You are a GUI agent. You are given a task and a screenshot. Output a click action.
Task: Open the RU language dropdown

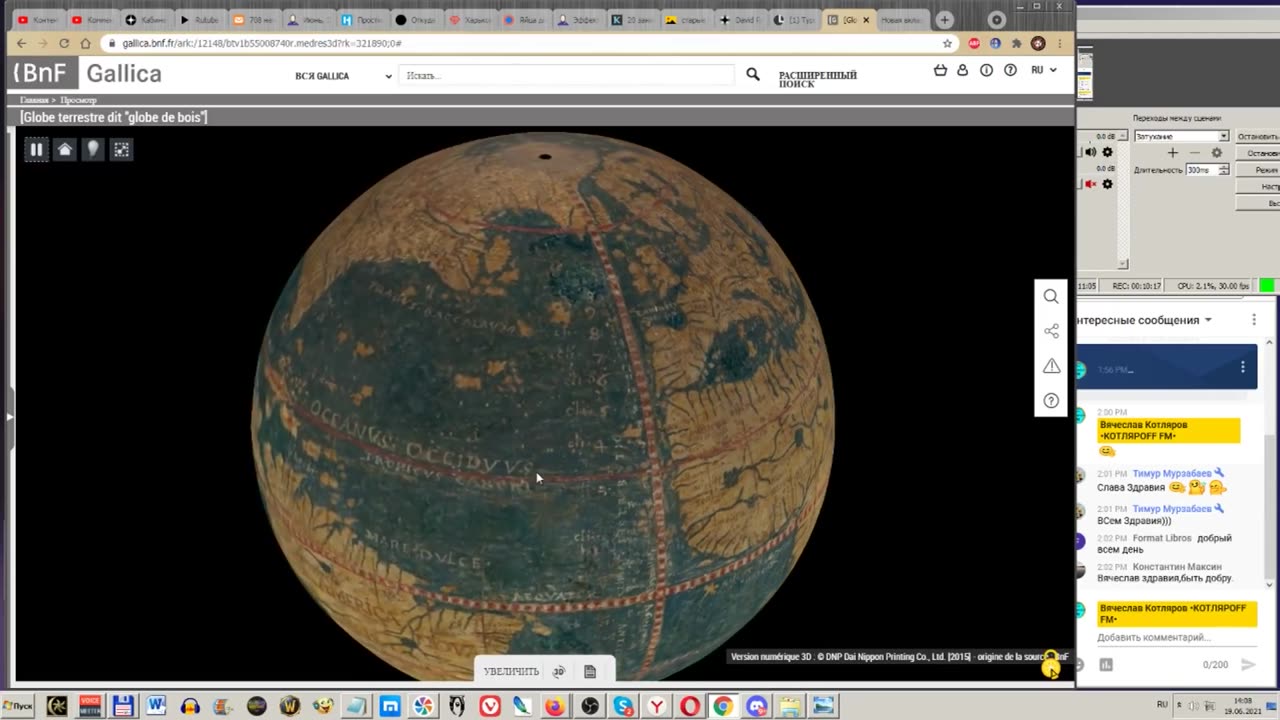coord(1043,70)
